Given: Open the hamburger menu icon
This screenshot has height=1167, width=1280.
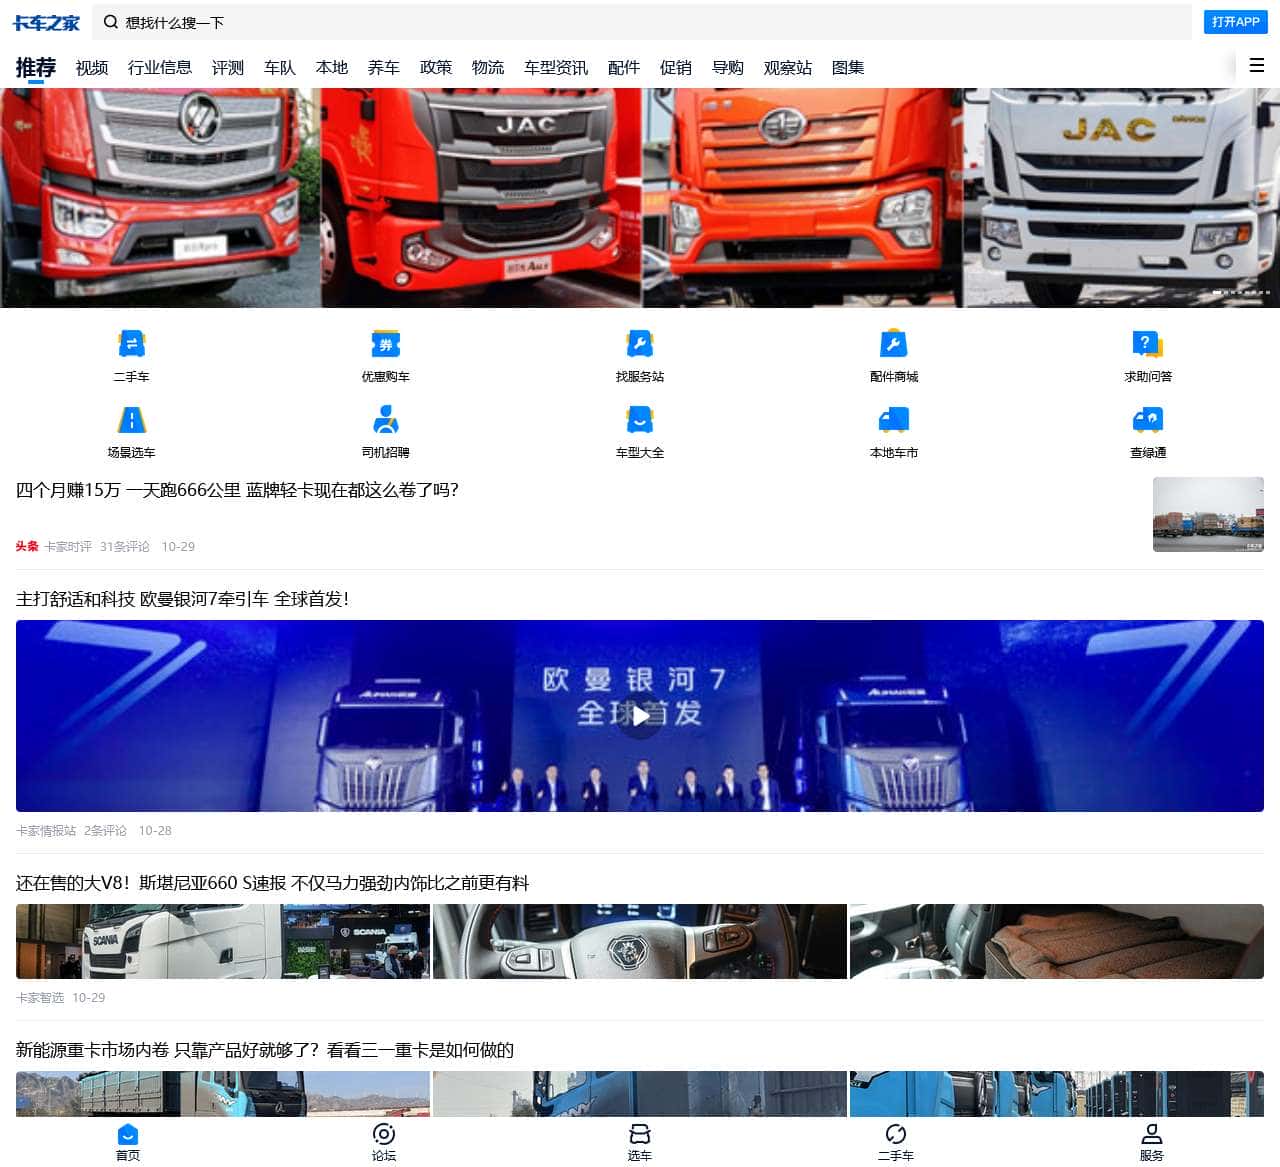Looking at the screenshot, I should click(x=1257, y=65).
